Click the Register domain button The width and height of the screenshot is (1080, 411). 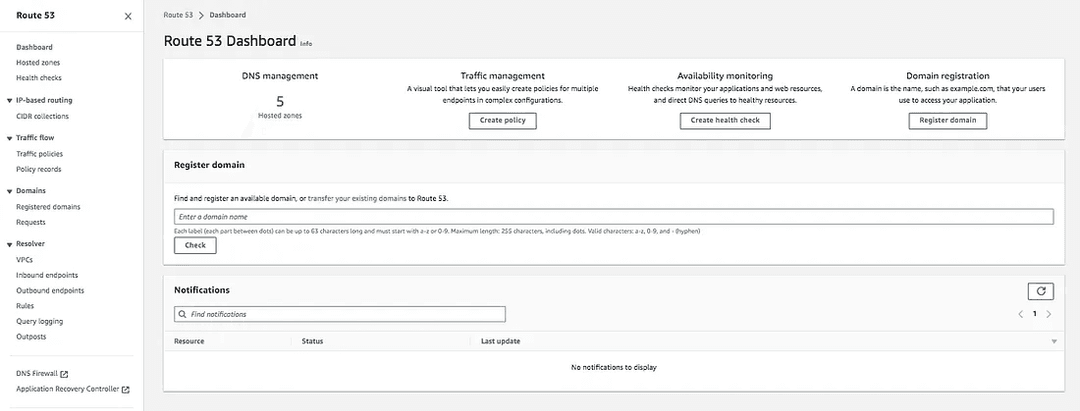point(948,120)
